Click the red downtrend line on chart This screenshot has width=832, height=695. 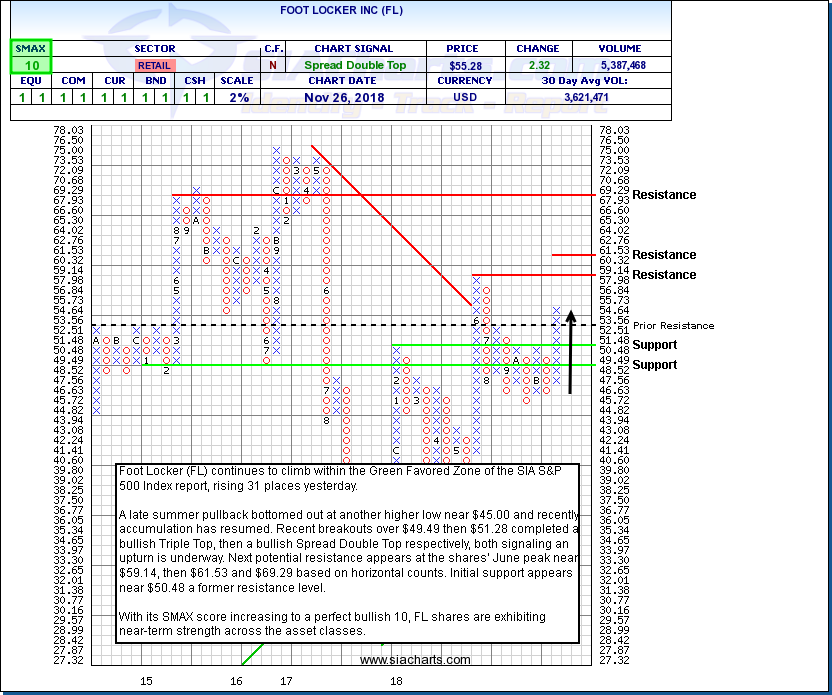coord(390,225)
